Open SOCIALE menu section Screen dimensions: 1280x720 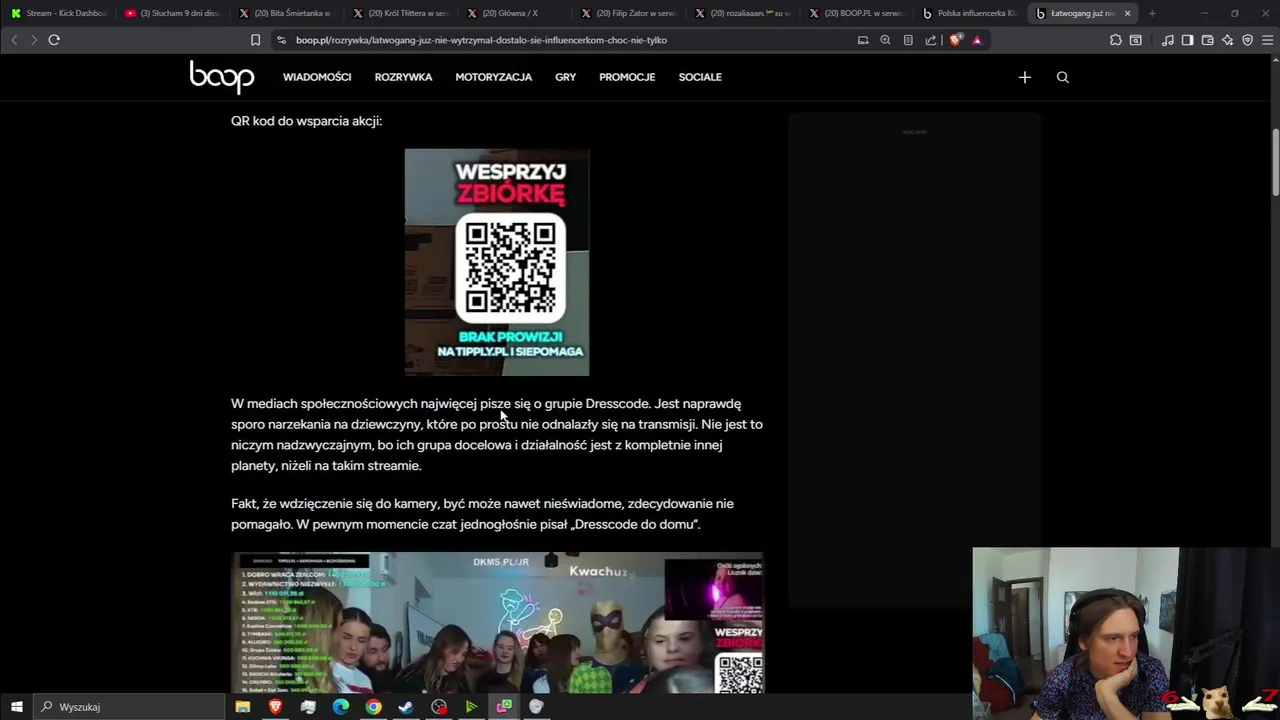700,77
